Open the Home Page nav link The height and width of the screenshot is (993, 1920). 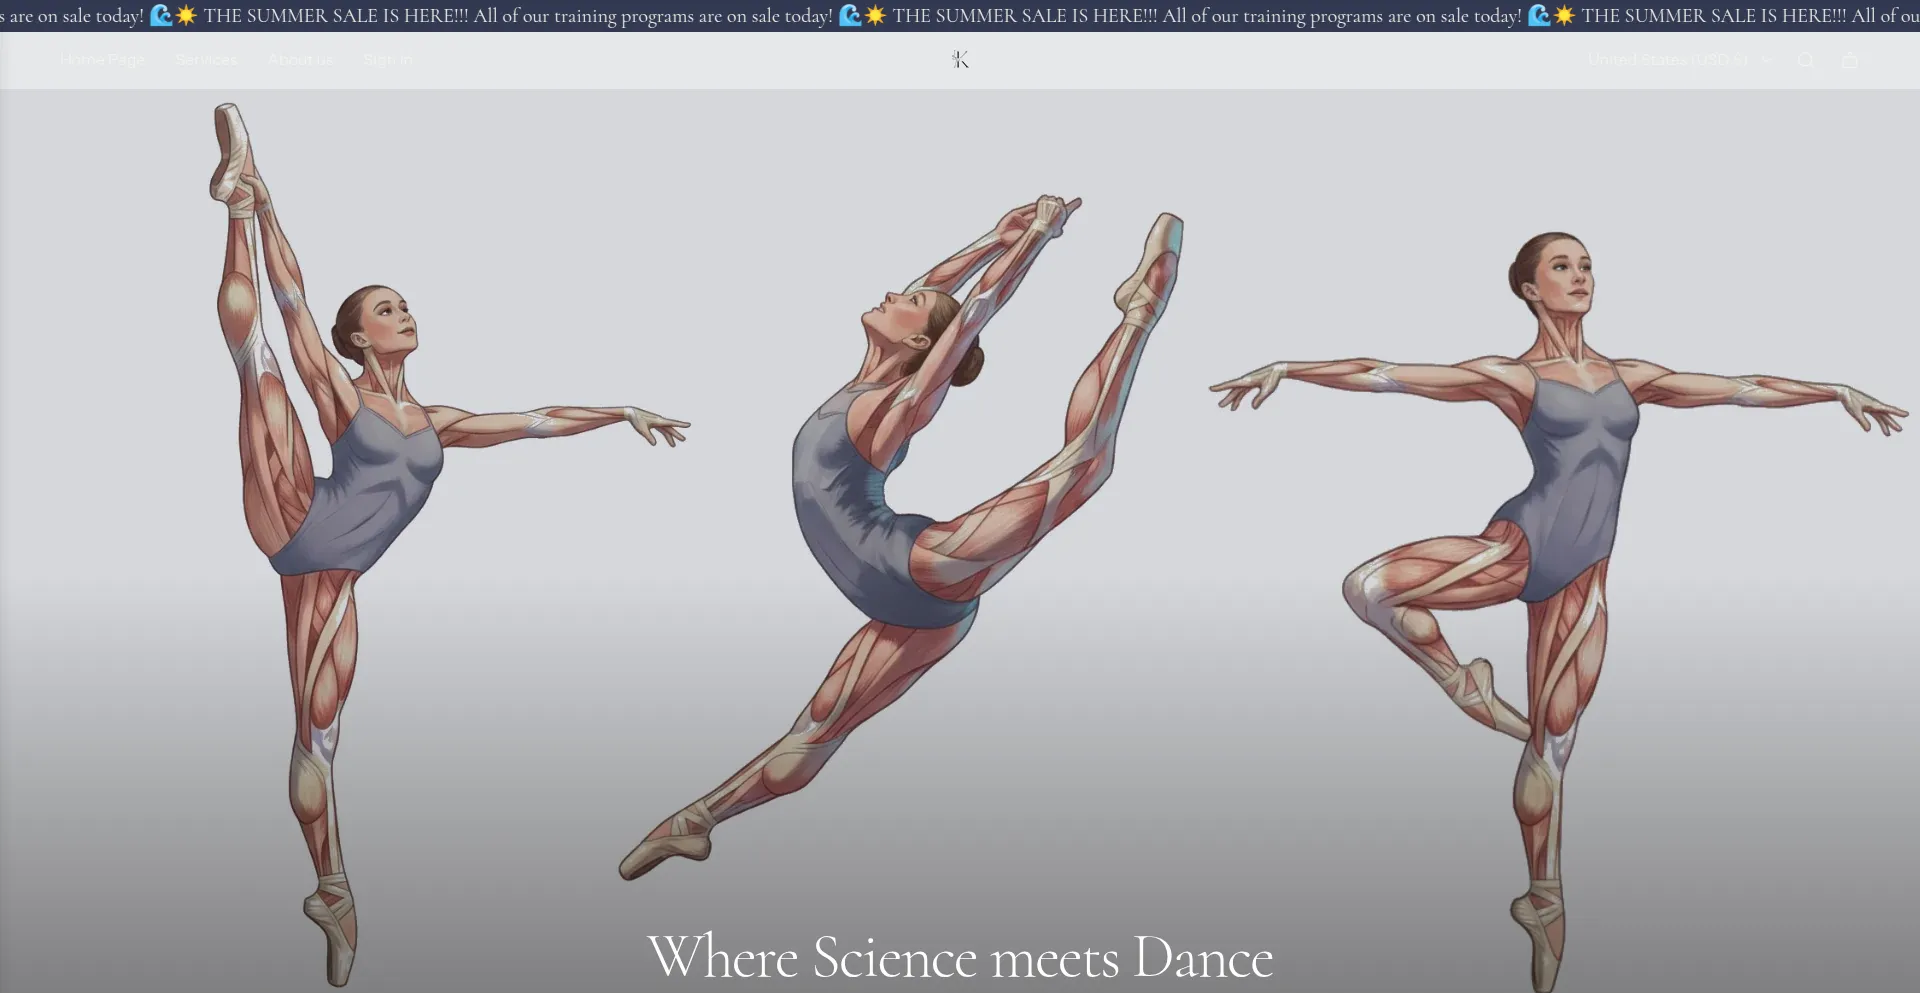(102, 60)
